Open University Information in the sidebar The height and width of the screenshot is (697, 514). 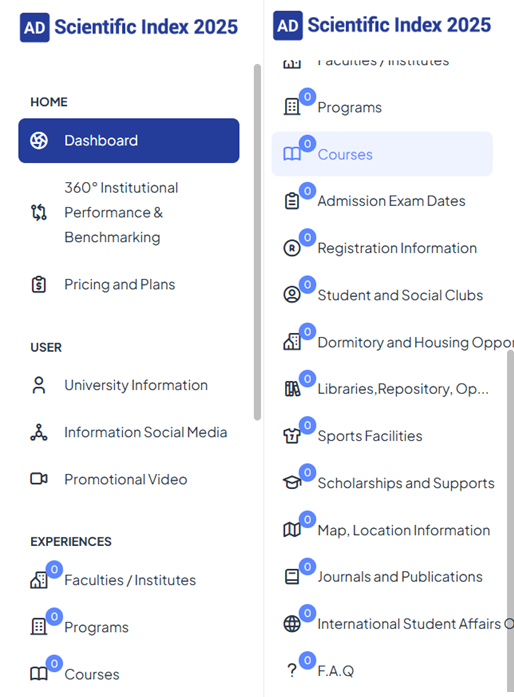pyautogui.click(x=129, y=385)
